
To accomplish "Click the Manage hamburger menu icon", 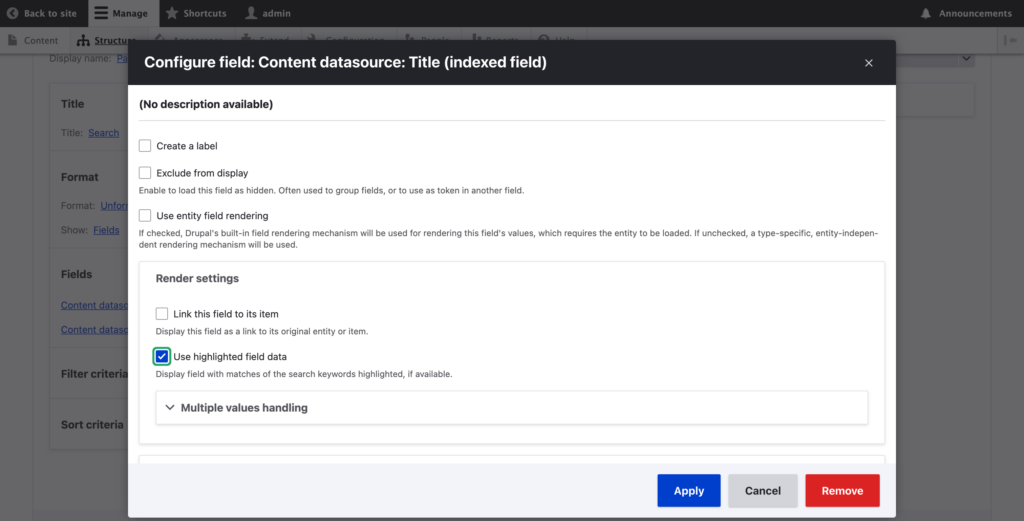I will click(101, 13).
